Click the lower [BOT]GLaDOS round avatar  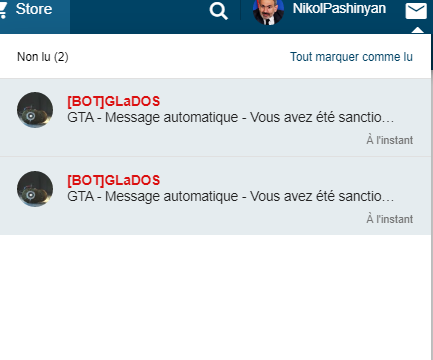[x=35, y=189]
